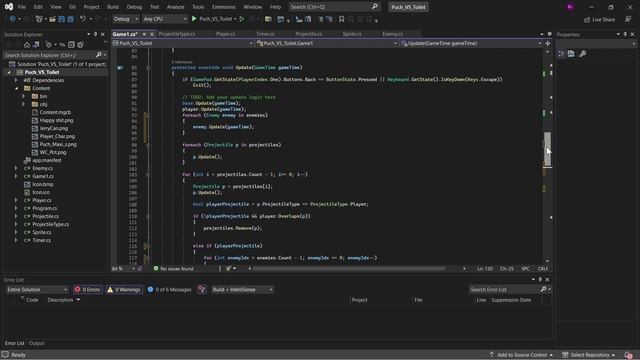This screenshot has height=360, width=640.
Task: Click Select Repository in status bar
Action: [589, 355]
